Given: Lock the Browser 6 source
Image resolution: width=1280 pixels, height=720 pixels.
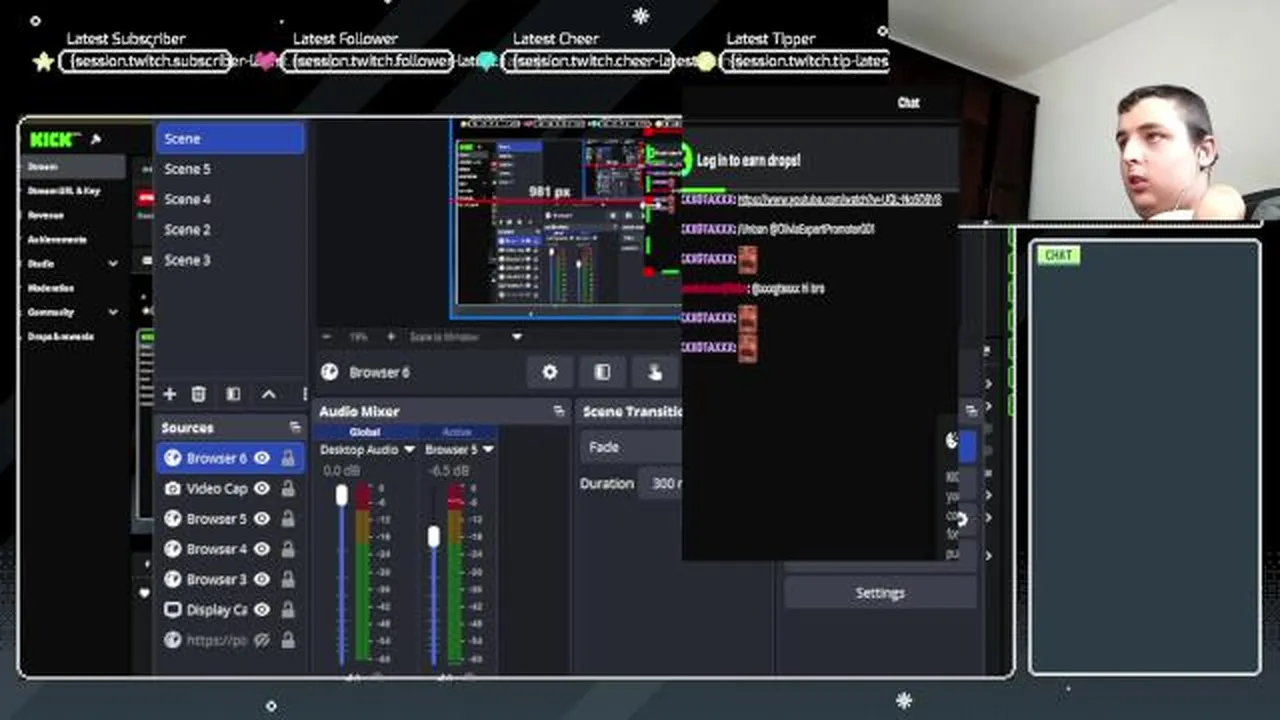Looking at the screenshot, I should 288,458.
